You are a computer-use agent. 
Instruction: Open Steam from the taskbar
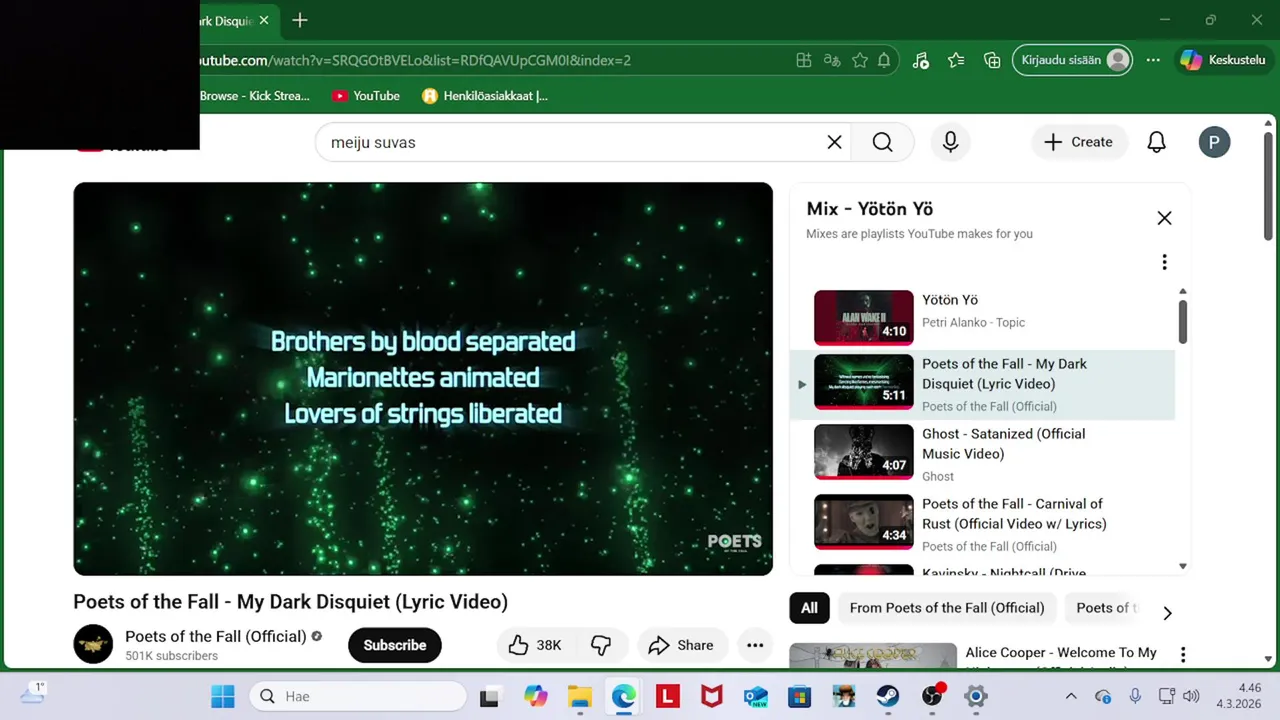(x=888, y=696)
